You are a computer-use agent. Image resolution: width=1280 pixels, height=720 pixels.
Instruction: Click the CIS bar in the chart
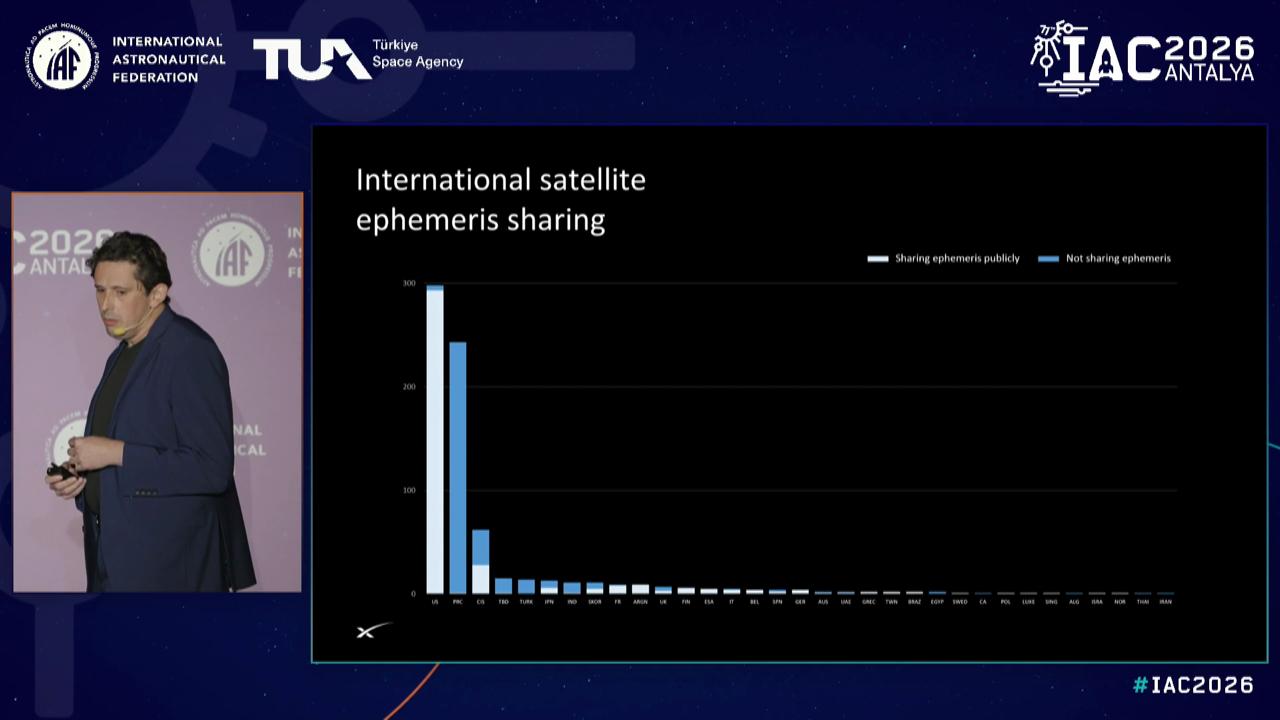point(481,562)
